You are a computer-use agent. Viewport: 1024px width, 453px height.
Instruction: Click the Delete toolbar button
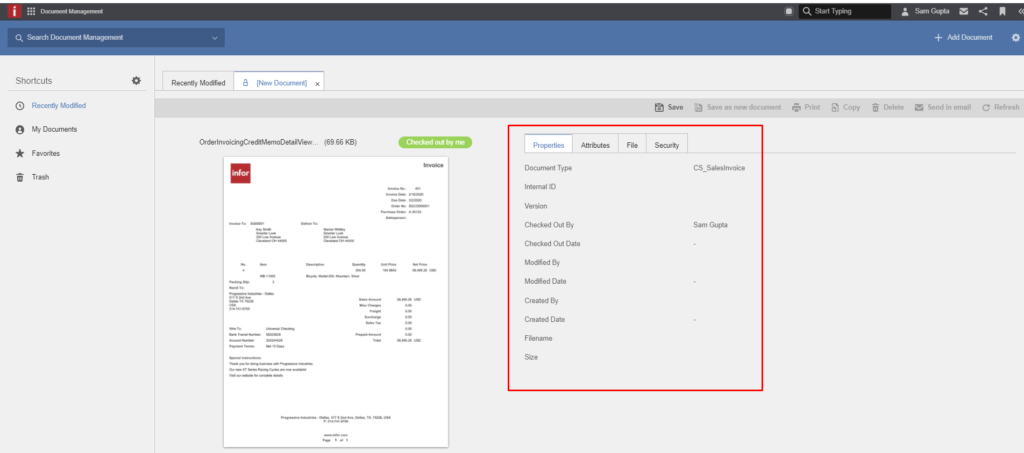tap(888, 107)
